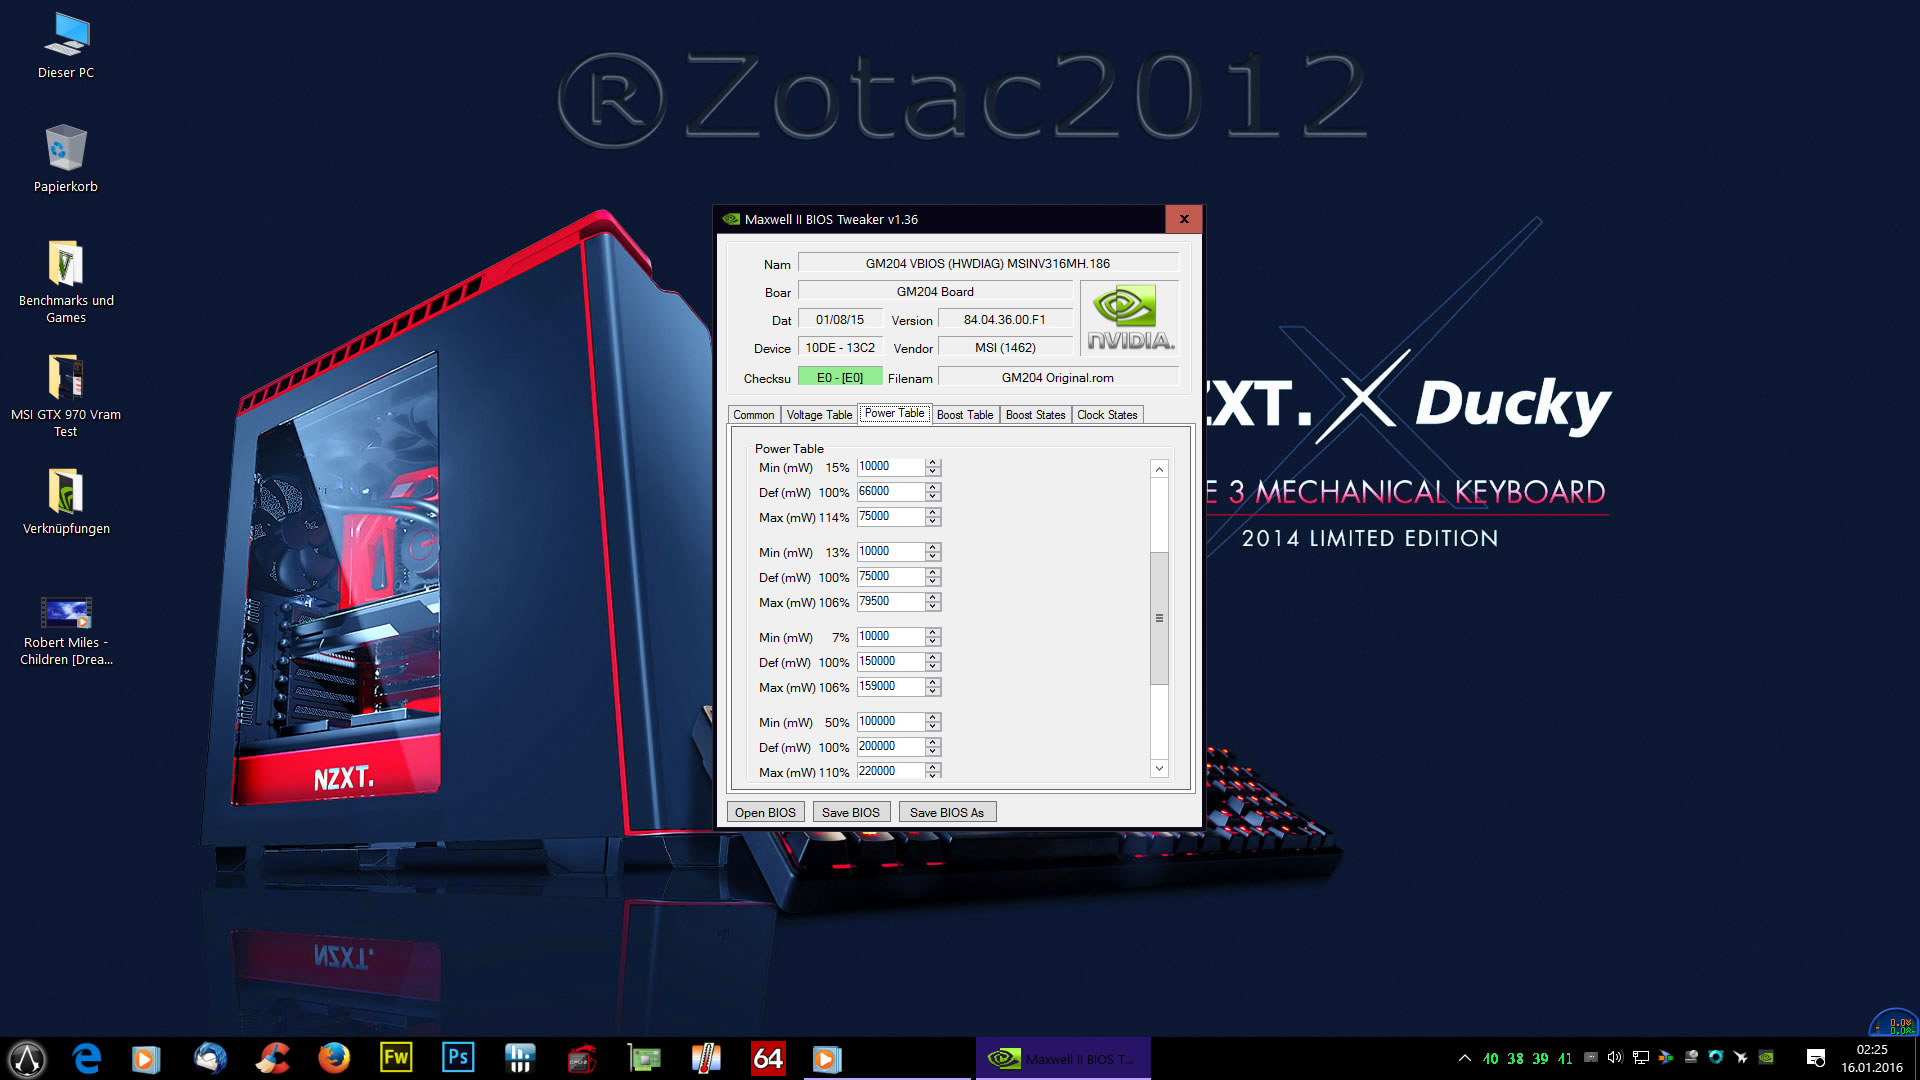Click the AIDA64 taskbar icon

click(768, 1058)
